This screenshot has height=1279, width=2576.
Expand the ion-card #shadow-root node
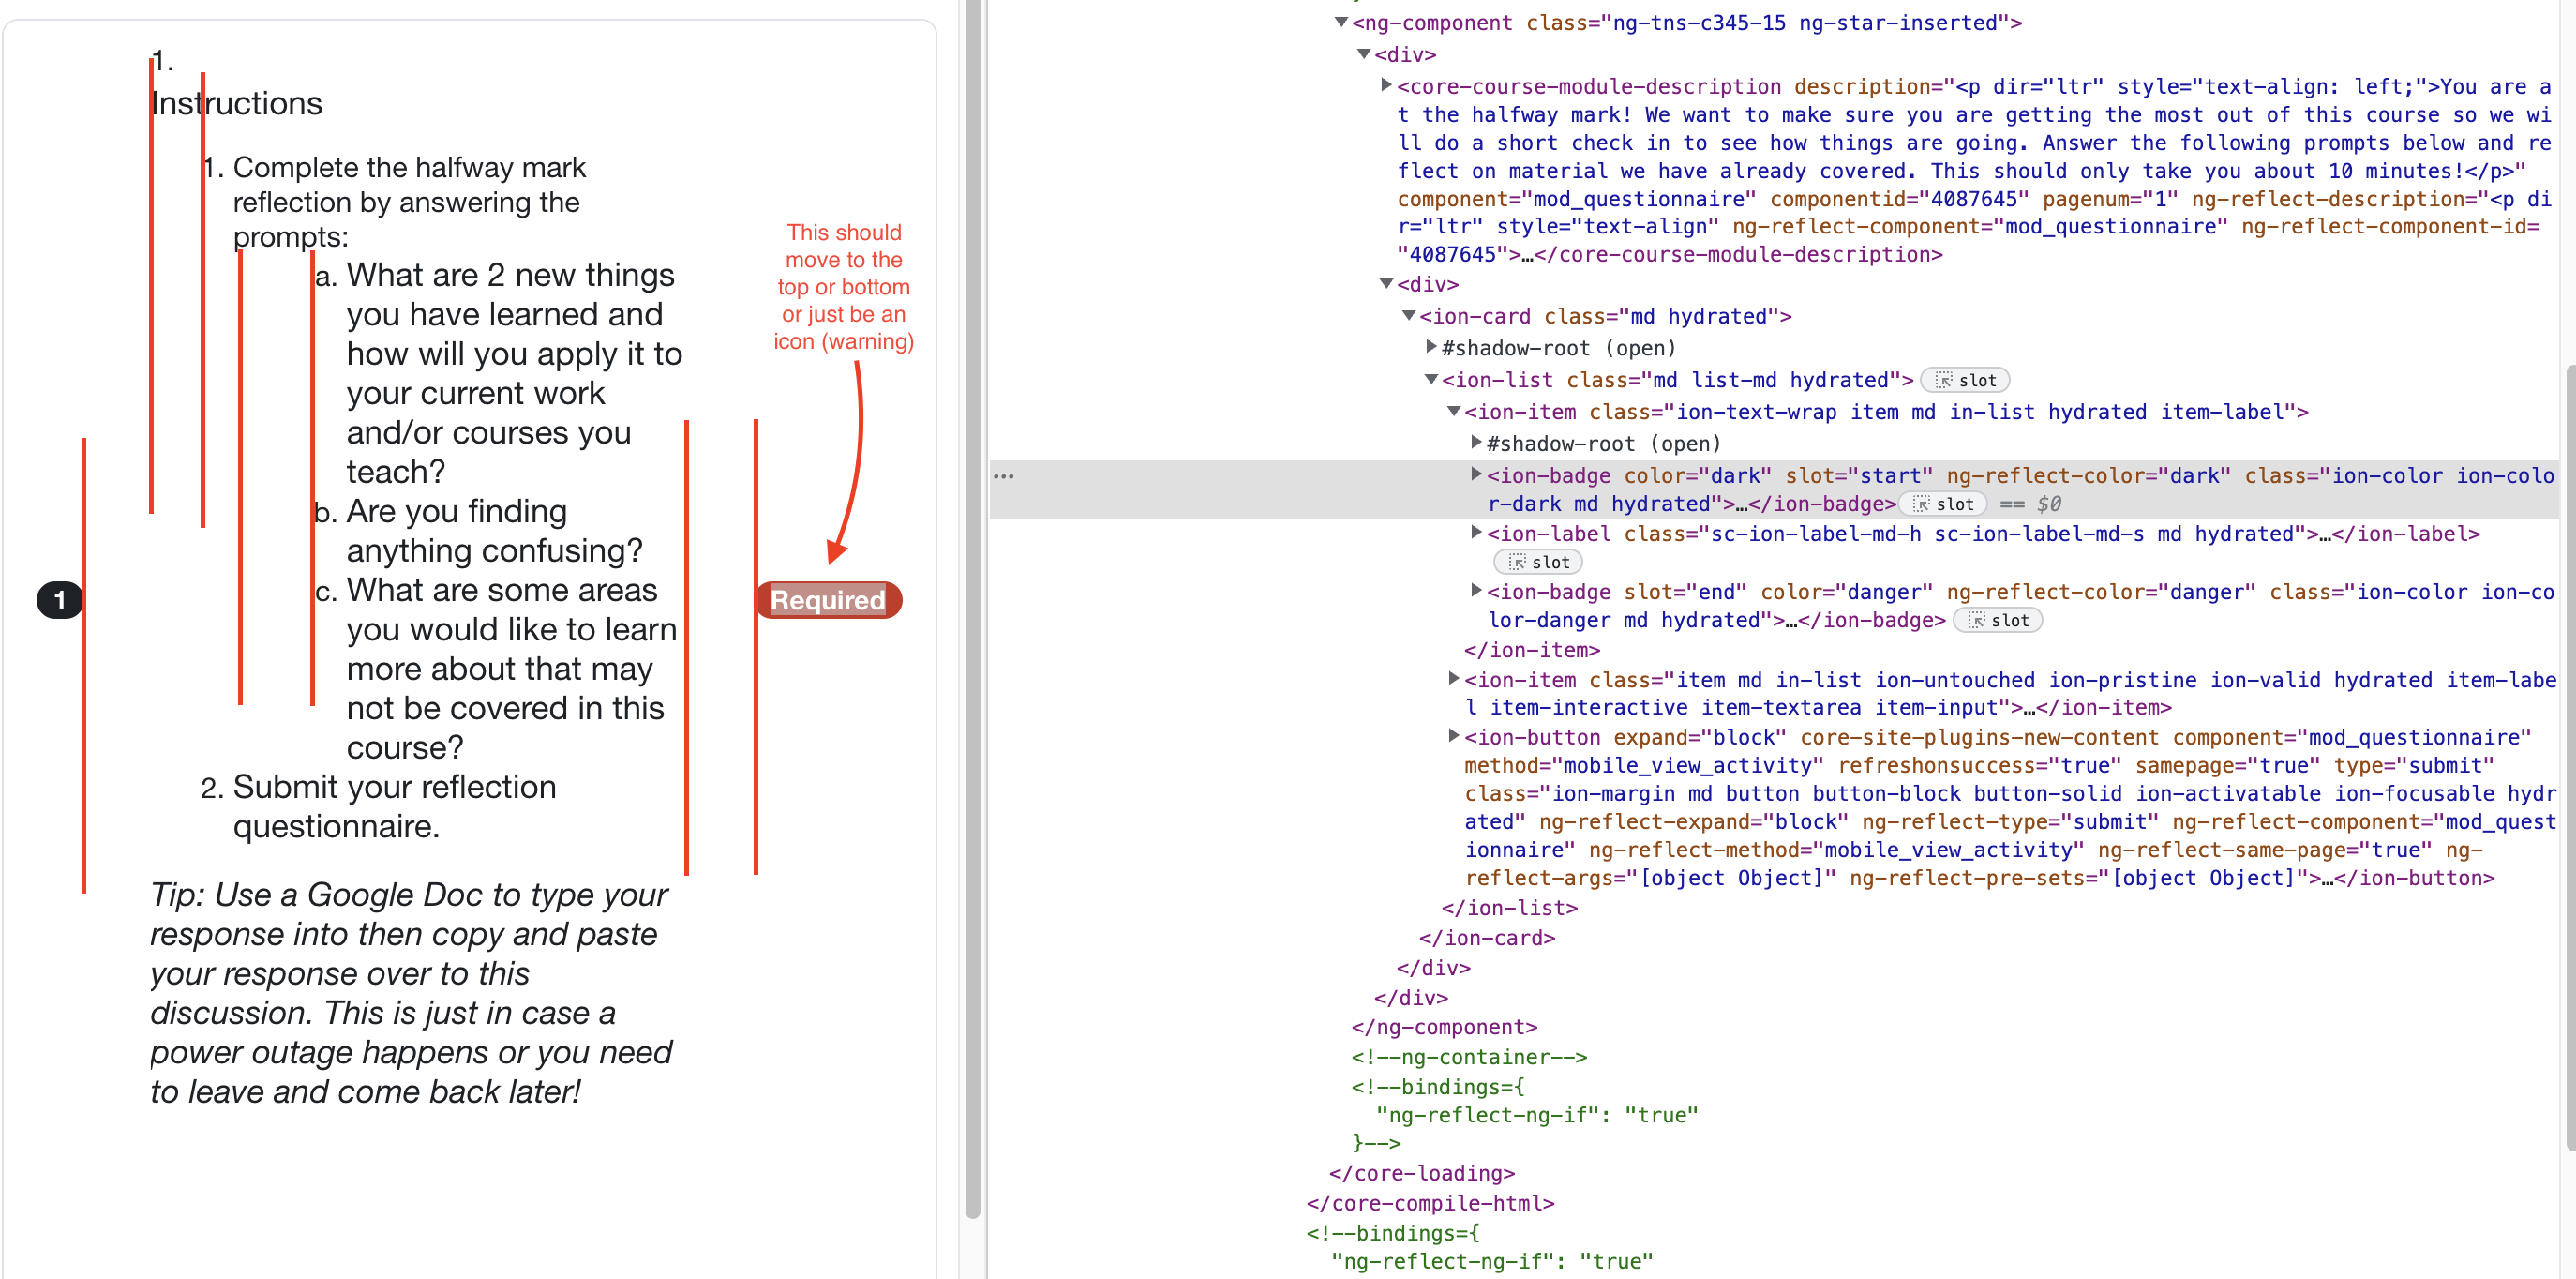pos(1431,347)
